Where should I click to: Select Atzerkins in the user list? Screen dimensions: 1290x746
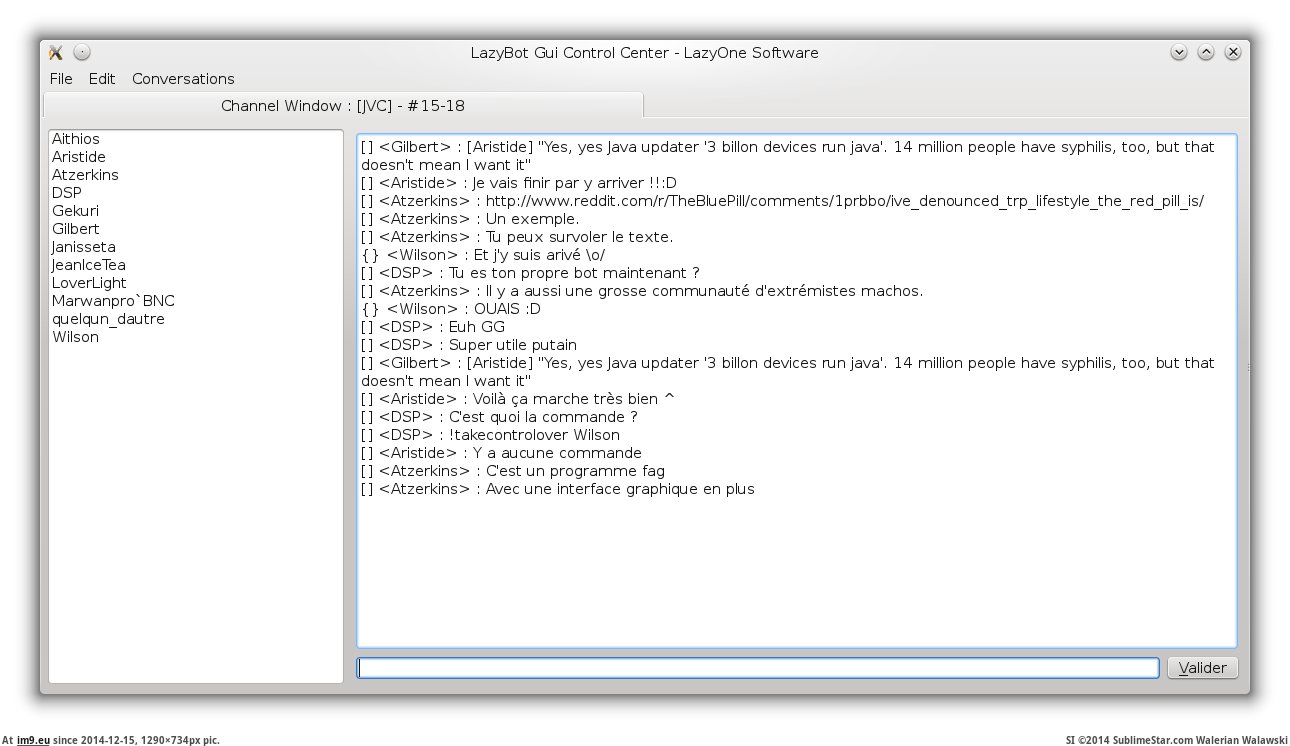[x=85, y=175]
